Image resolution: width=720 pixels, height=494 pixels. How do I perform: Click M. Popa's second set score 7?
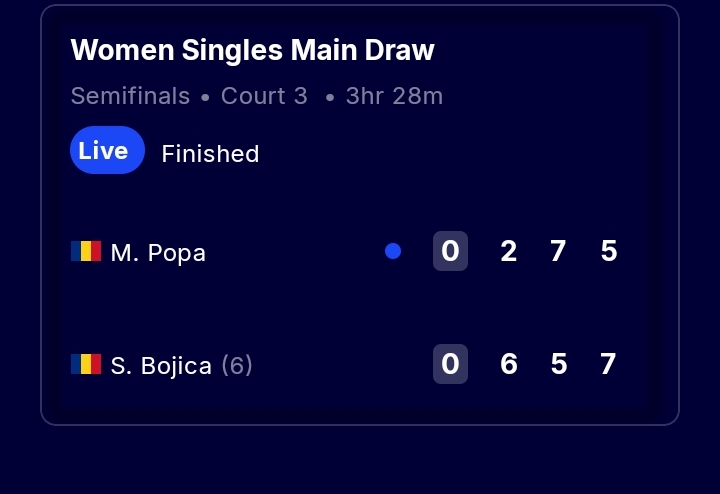point(558,251)
